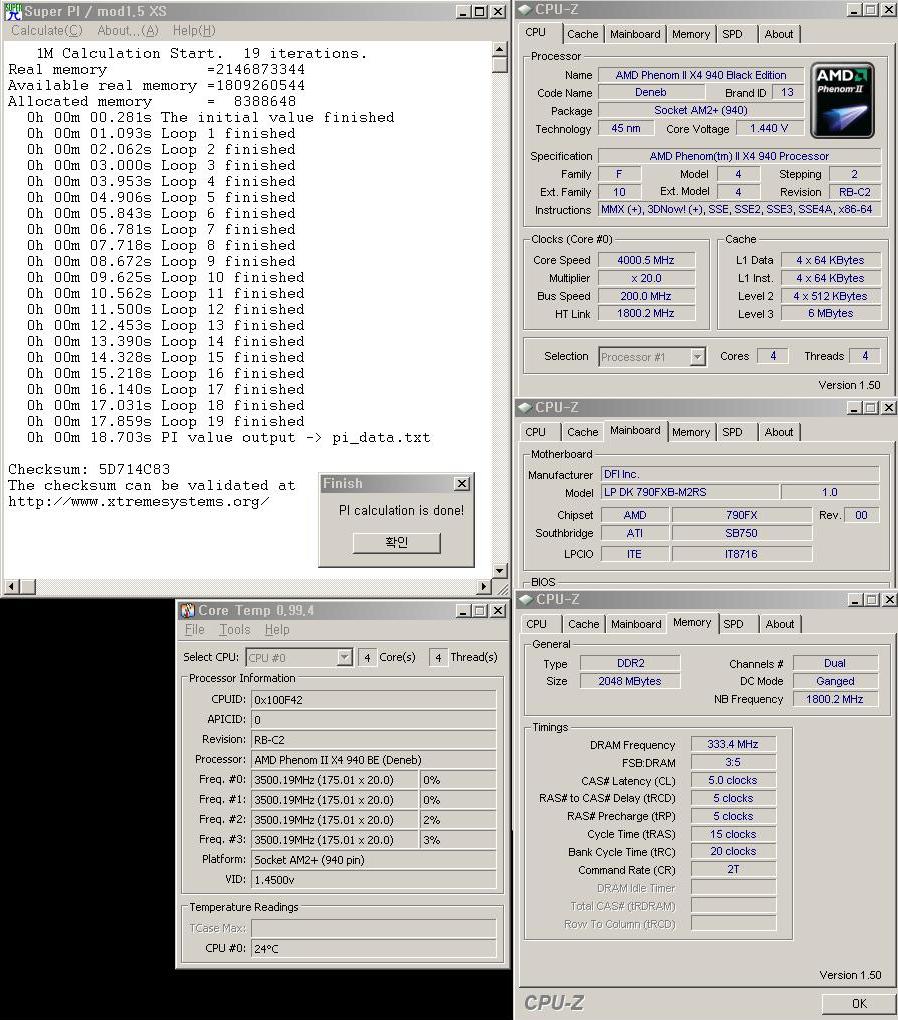Screen dimensions: 898x1020
Task: Click the motherboard model LP DK 790FXB-M2RS
Action: [690, 492]
